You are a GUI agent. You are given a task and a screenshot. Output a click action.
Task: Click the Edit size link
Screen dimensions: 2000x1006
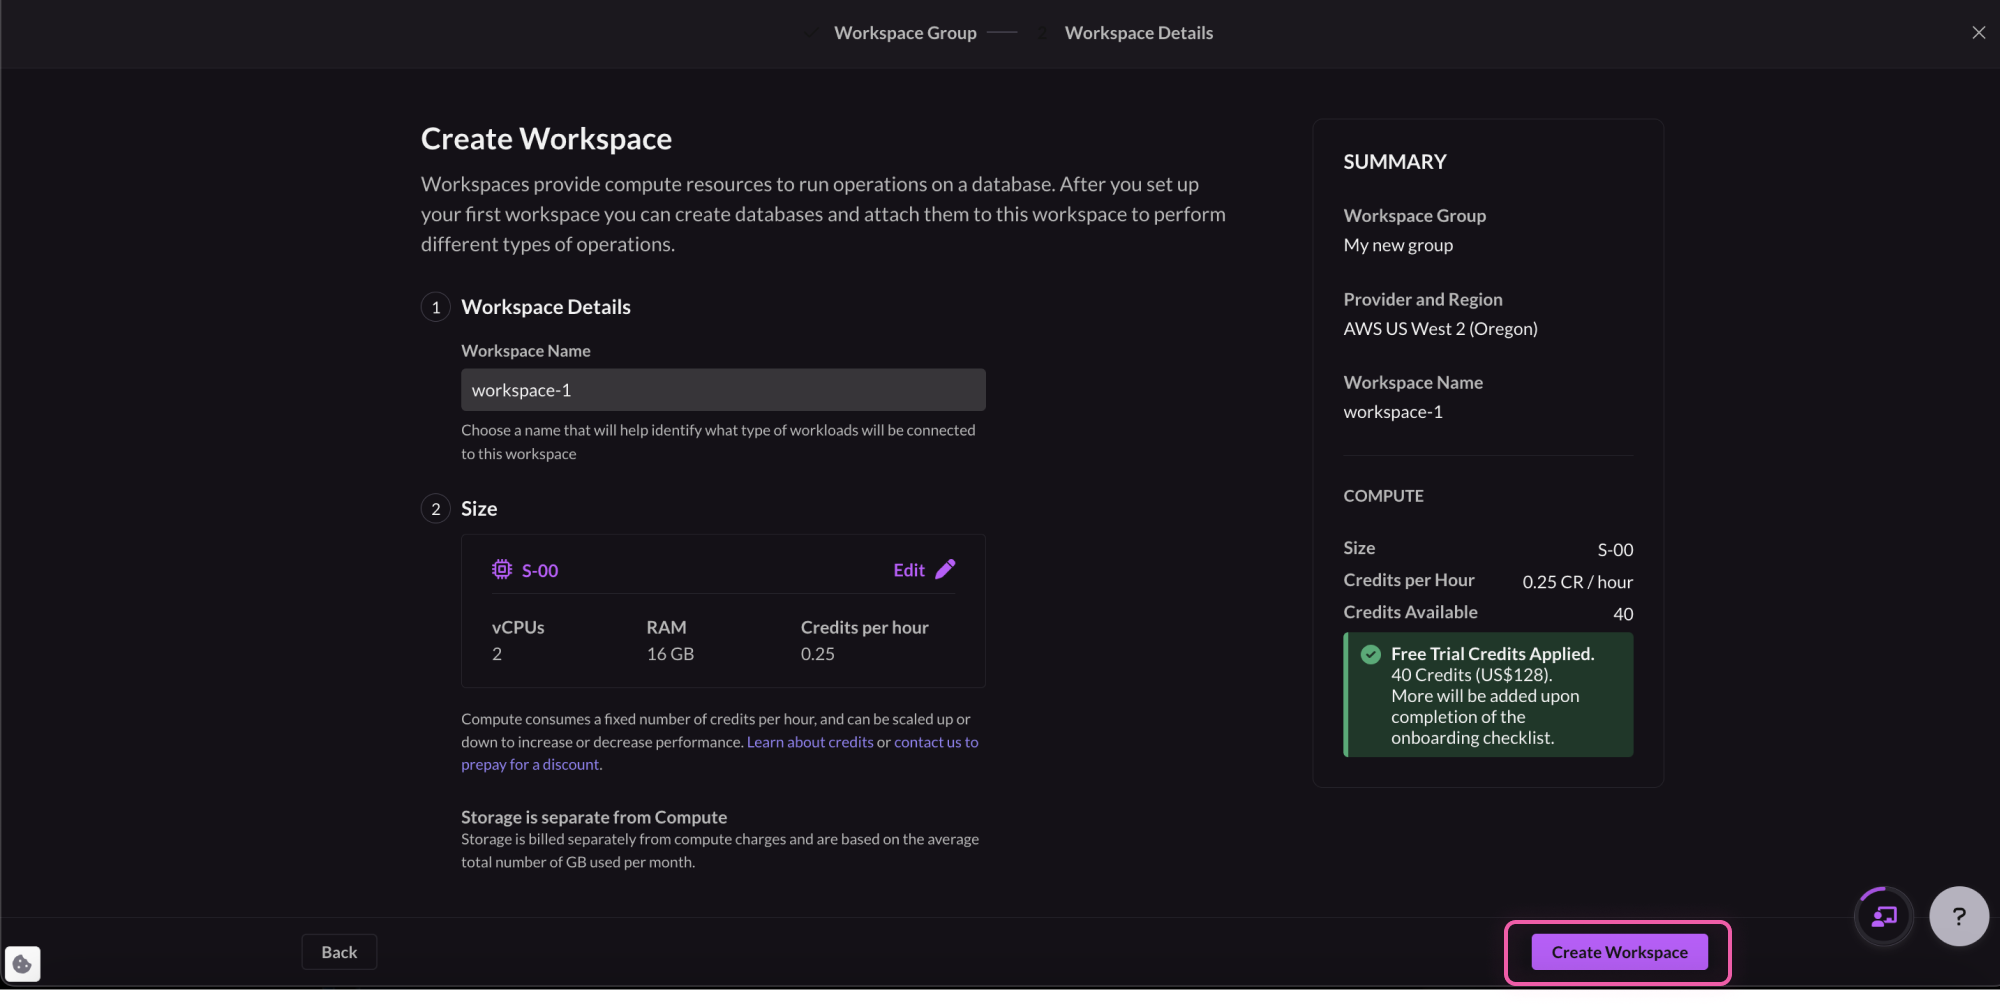pos(908,570)
